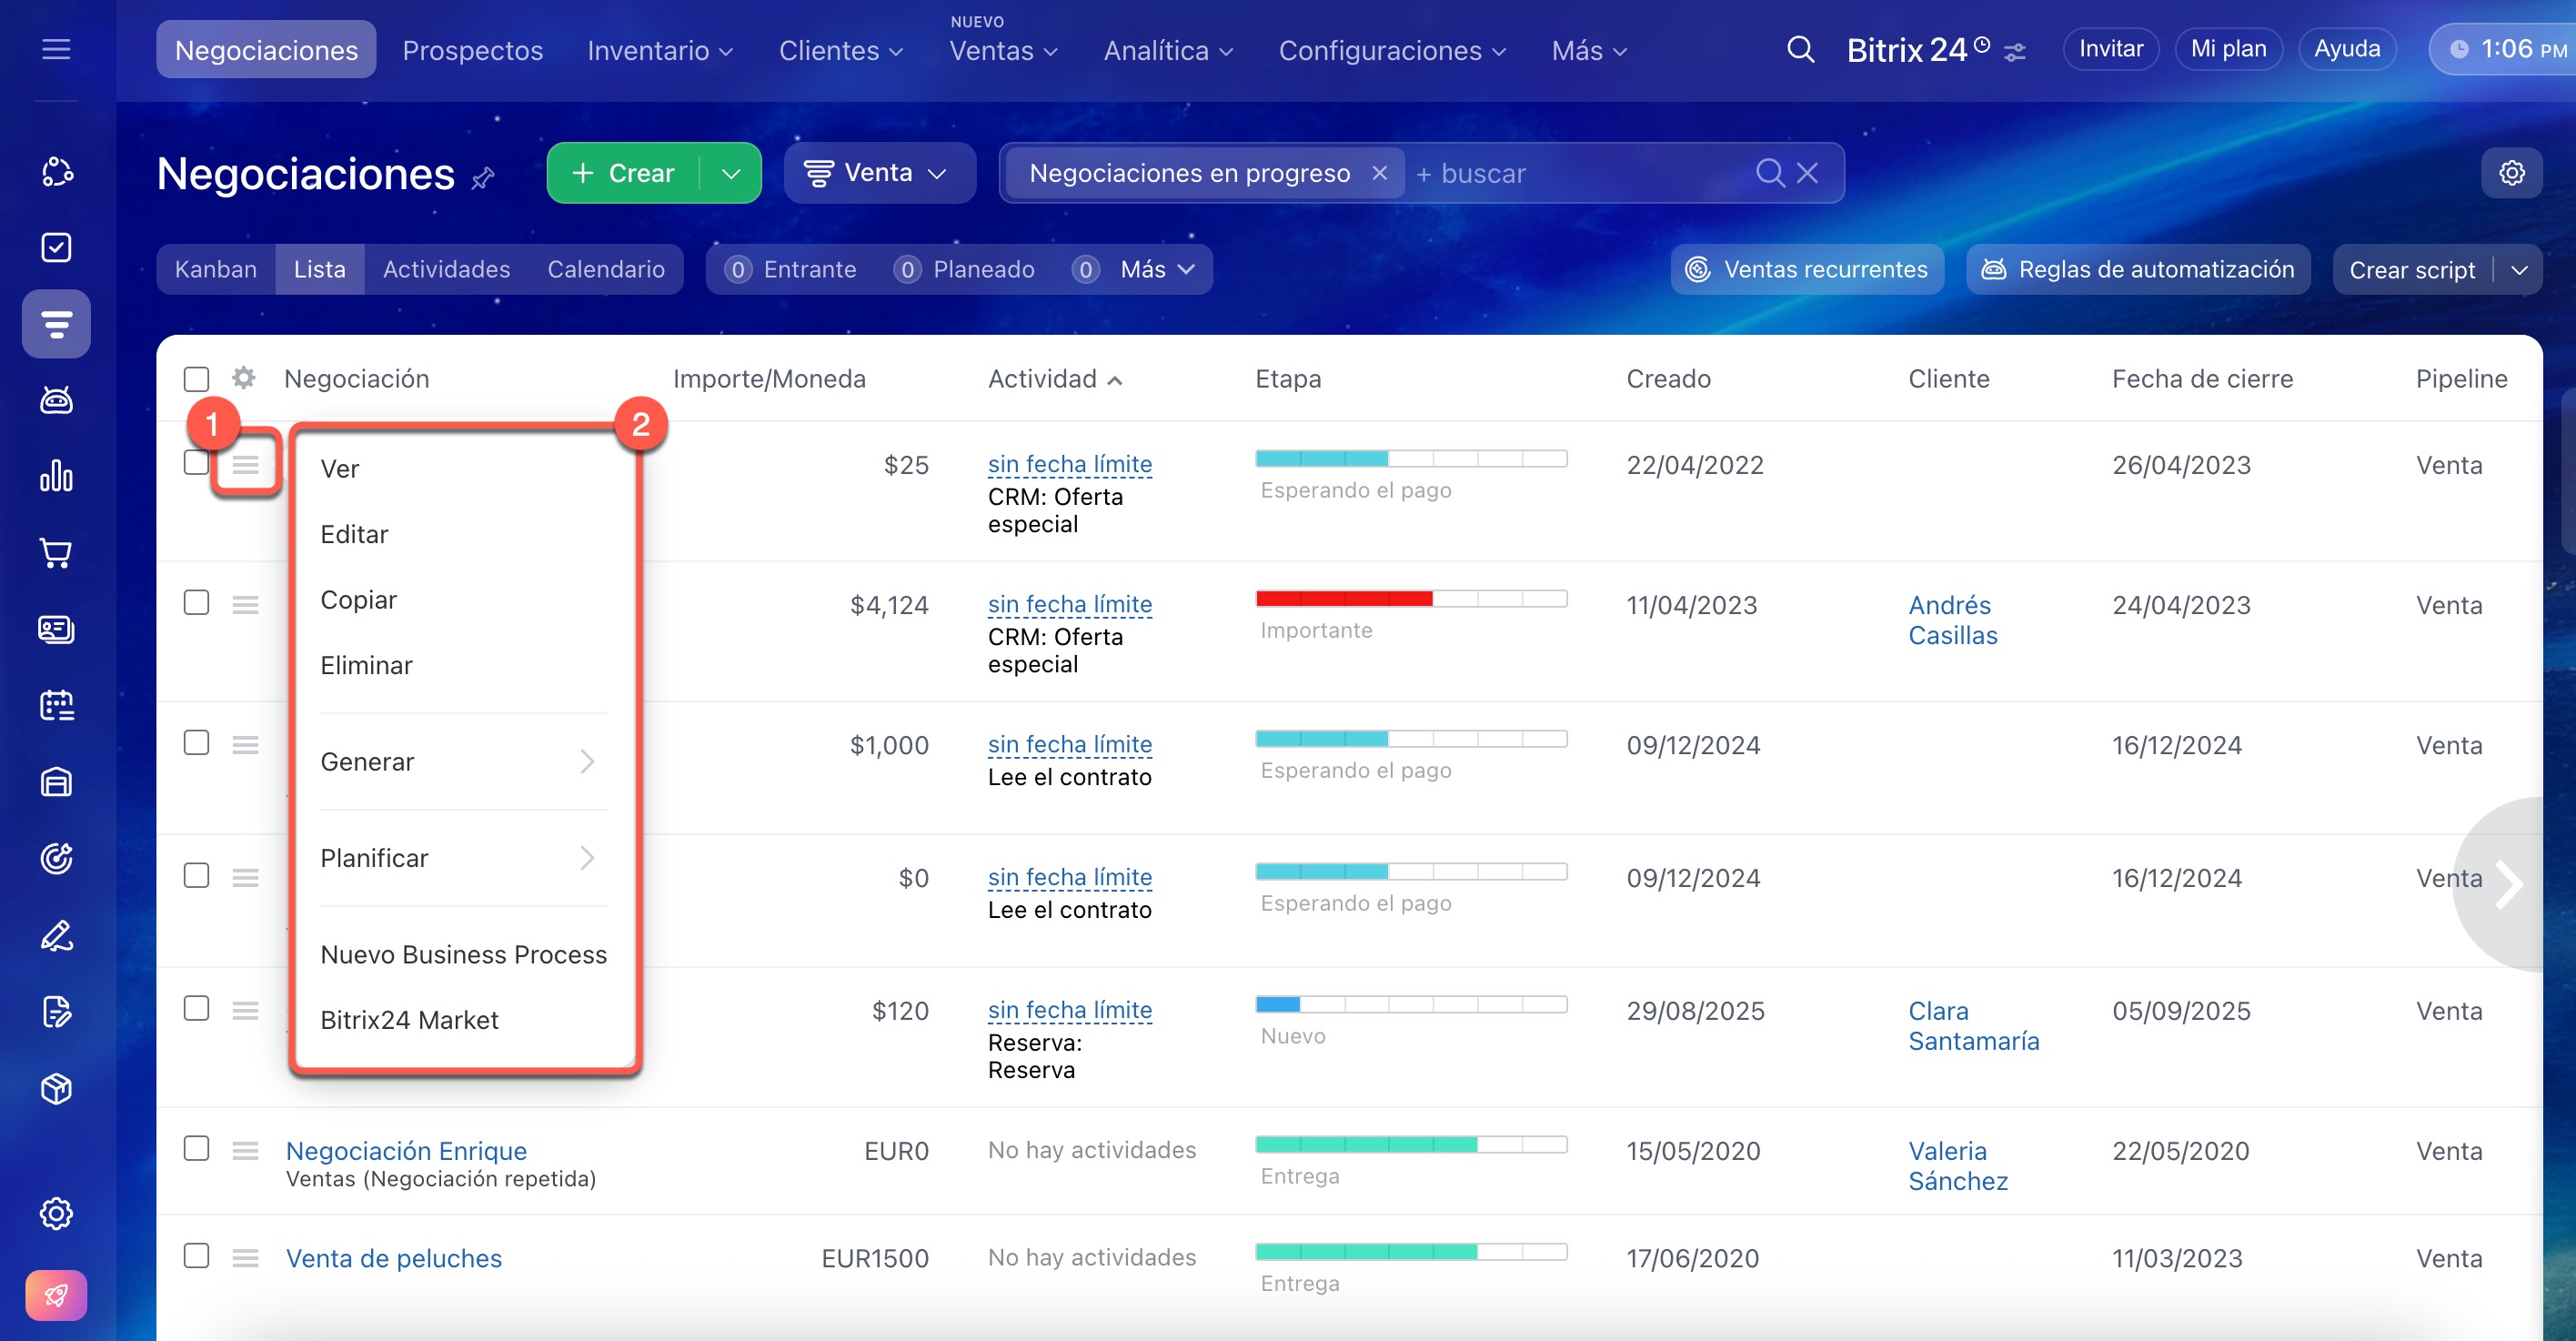Open the bar chart analytics sidebar icon

coord(56,476)
